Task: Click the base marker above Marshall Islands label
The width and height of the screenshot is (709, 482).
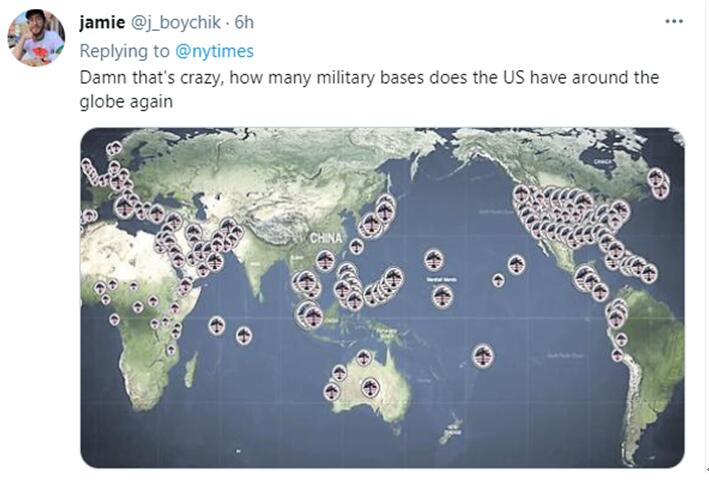Action: coord(434,259)
